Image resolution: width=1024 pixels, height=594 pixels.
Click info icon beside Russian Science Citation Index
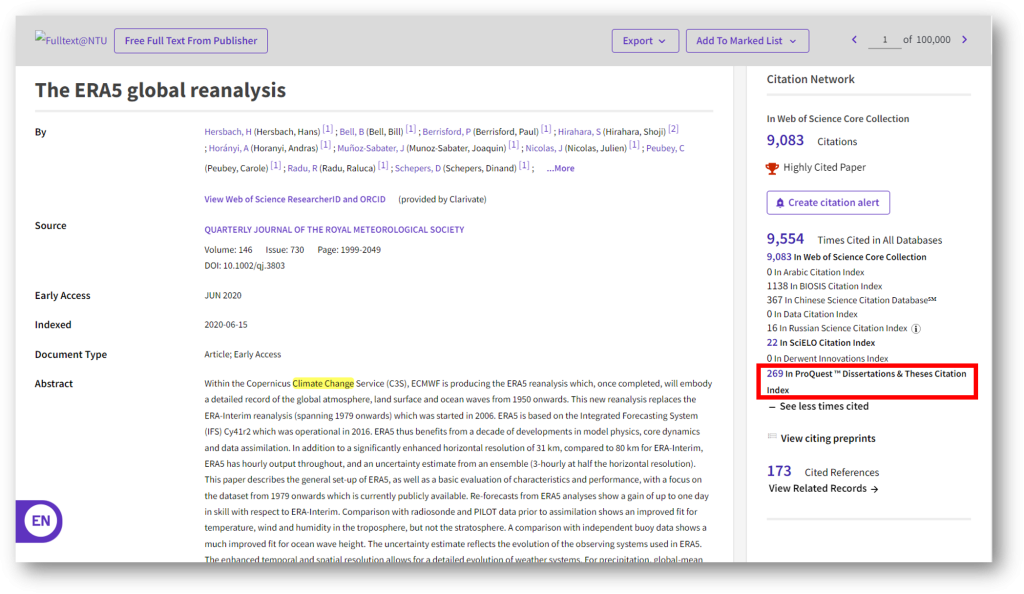(916, 328)
